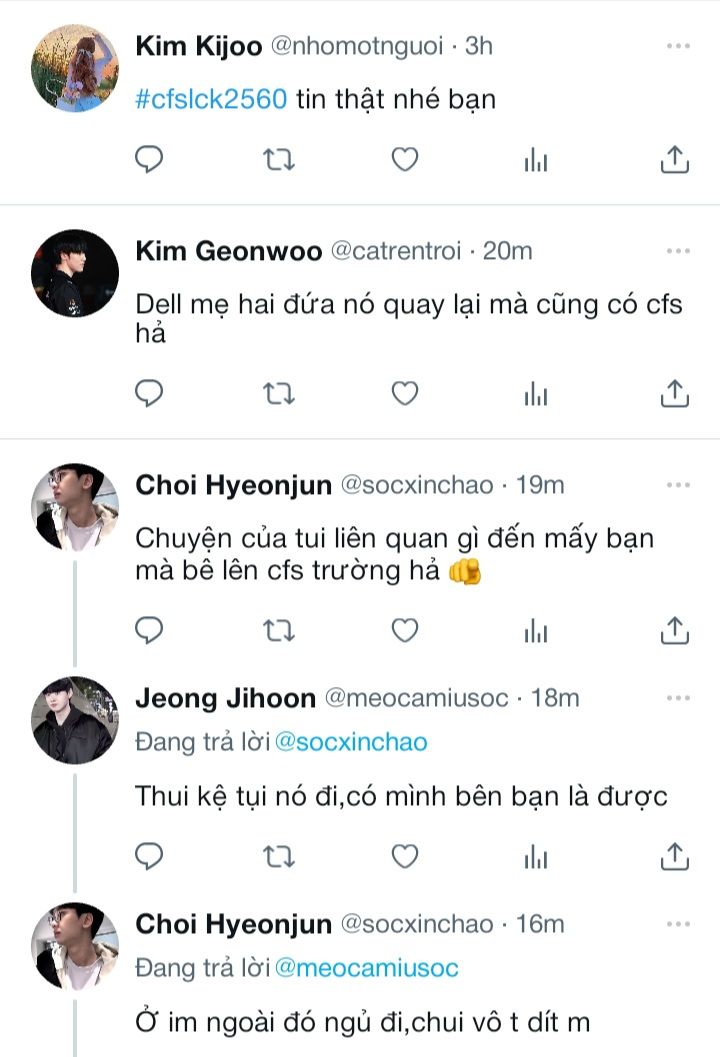Open more options on Kim Kijoo's tweet
The image size is (720, 1057).
[678, 46]
